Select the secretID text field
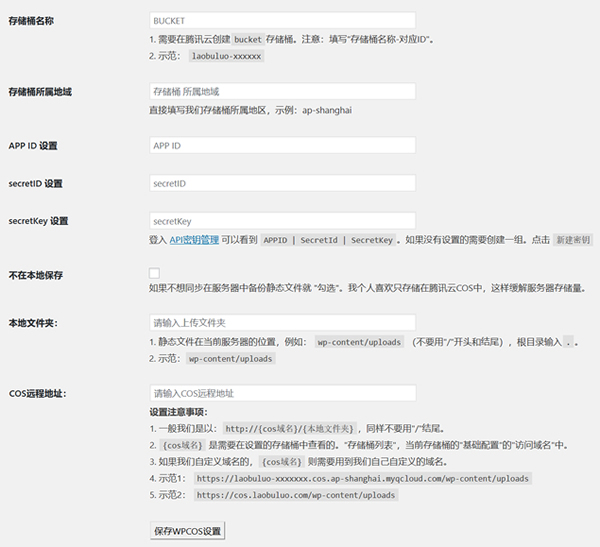The height and width of the screenshot is (547, 600). pyautogui.click(x=281, y=184)
